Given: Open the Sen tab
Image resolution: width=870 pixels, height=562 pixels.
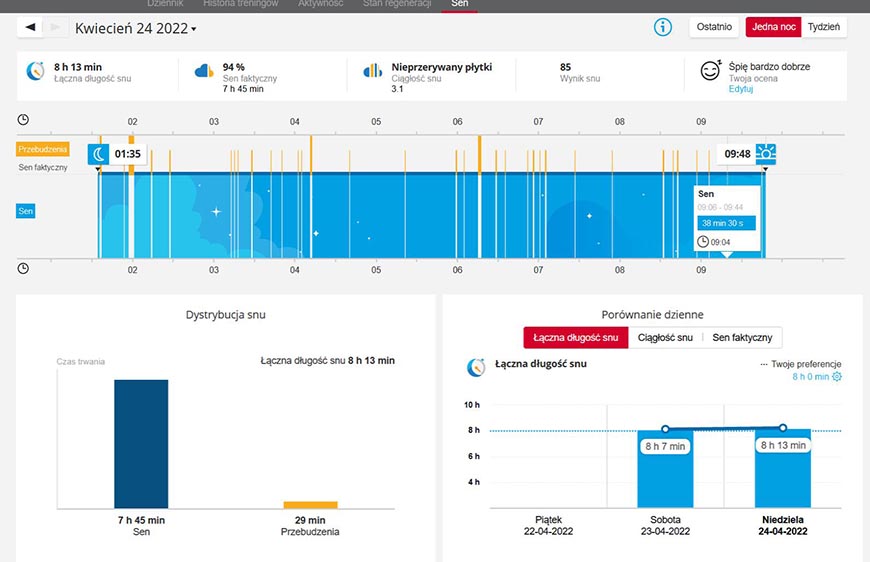Looking at the screenshot, I should click(459, 4).
